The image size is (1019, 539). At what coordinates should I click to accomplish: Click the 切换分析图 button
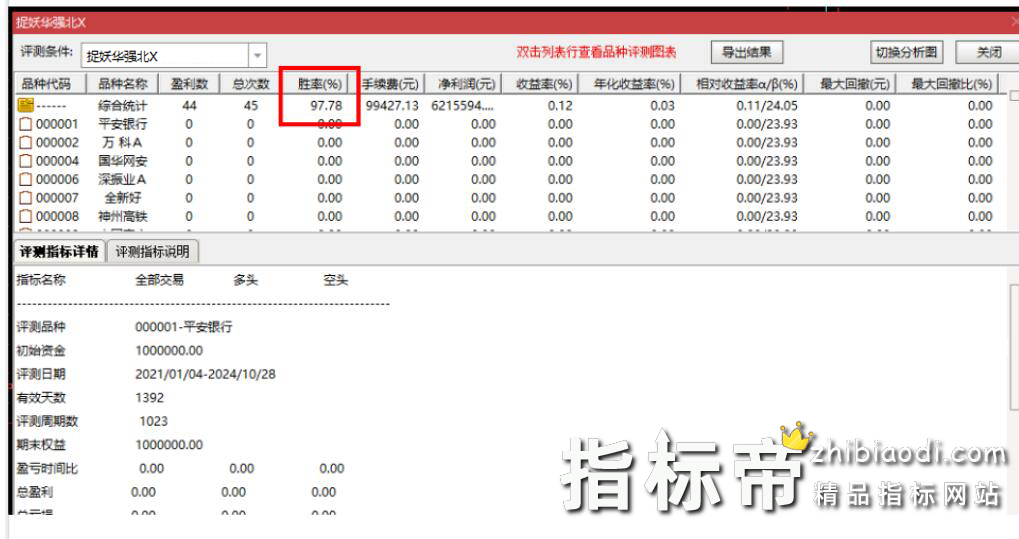tap(906, 52)
